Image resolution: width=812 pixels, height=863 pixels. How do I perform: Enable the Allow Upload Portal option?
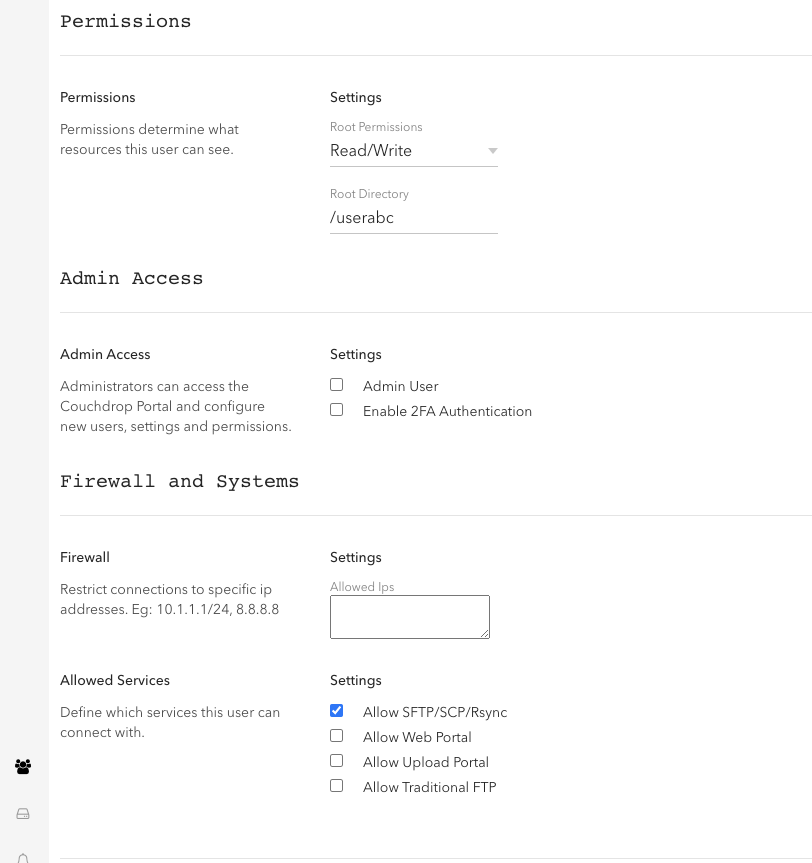tap(336, 760)
